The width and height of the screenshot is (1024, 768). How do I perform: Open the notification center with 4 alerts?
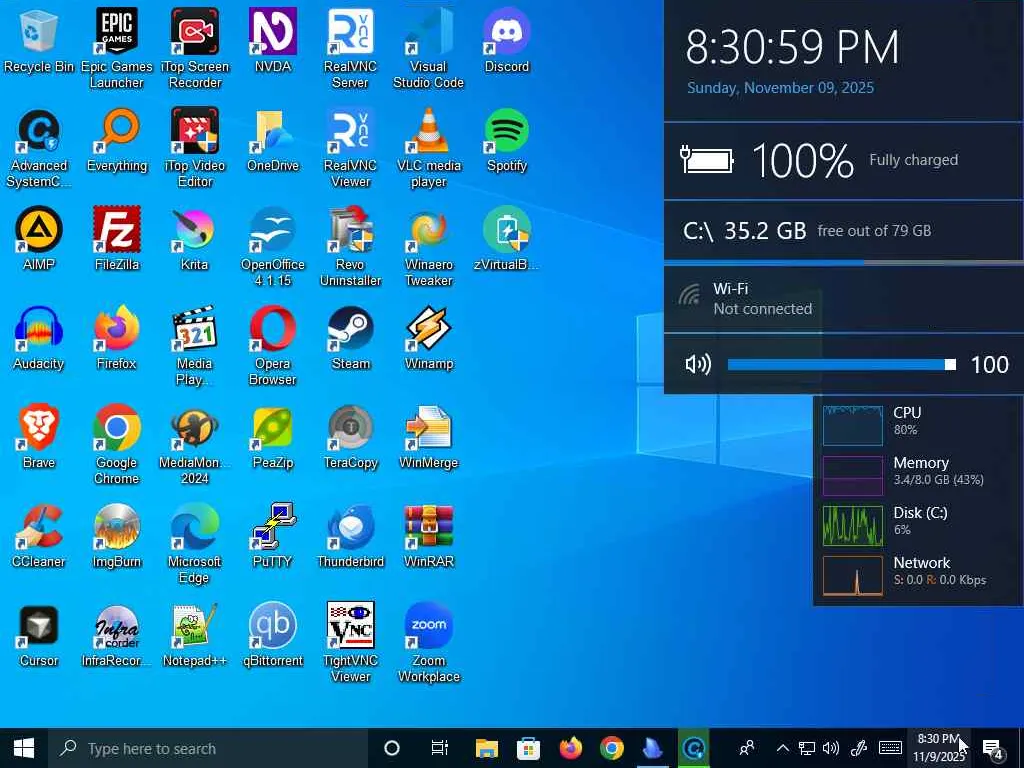coord(993,748)
